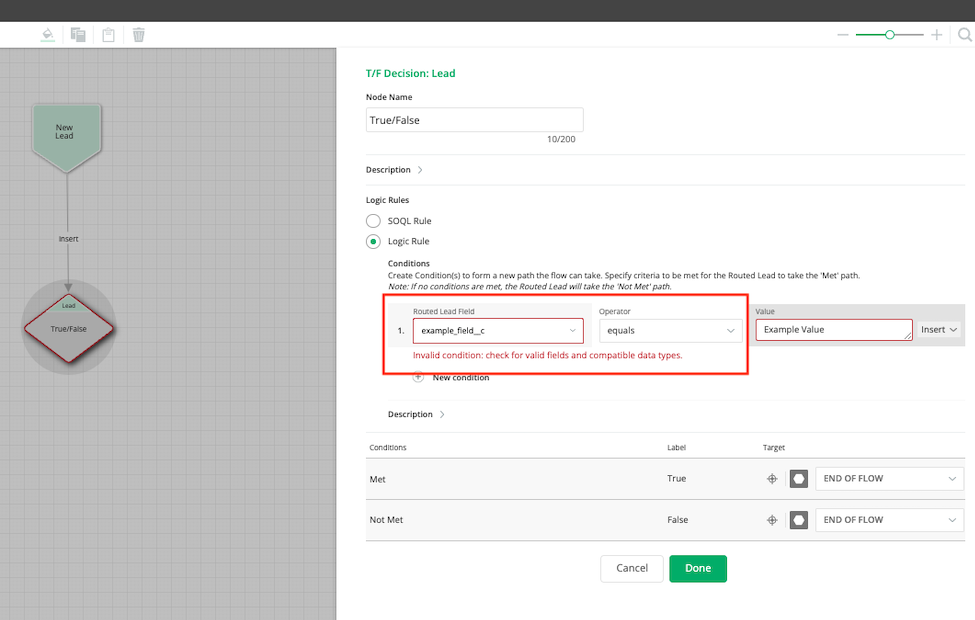
Task: Click the copy node toolbar icon
Action: click(78, 35)
